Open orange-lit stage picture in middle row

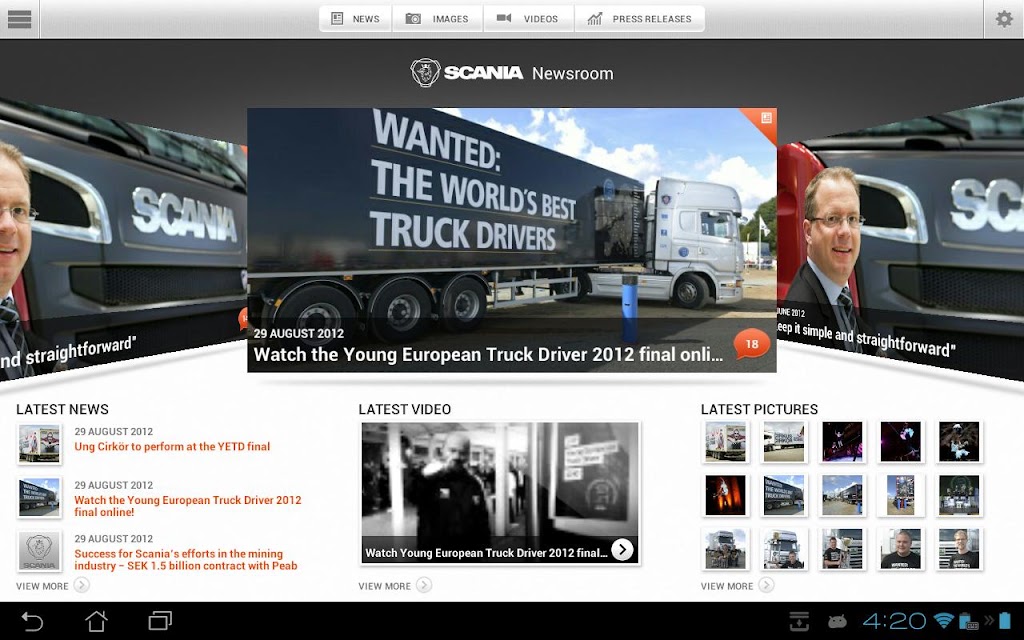(x=726, y=495)
